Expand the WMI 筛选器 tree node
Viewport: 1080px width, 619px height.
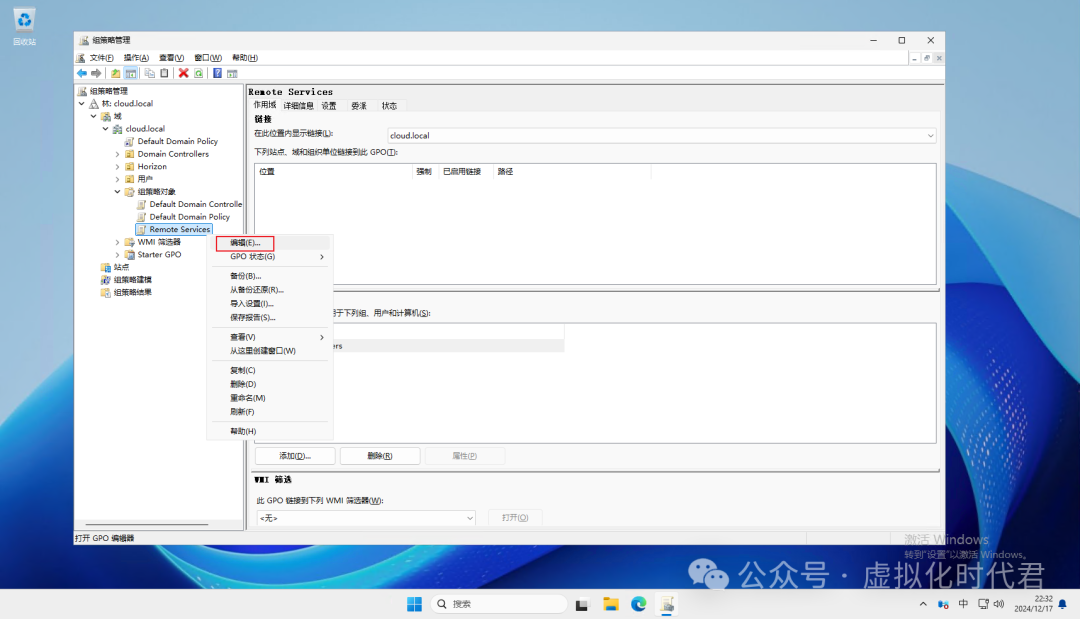coord(117,242)
